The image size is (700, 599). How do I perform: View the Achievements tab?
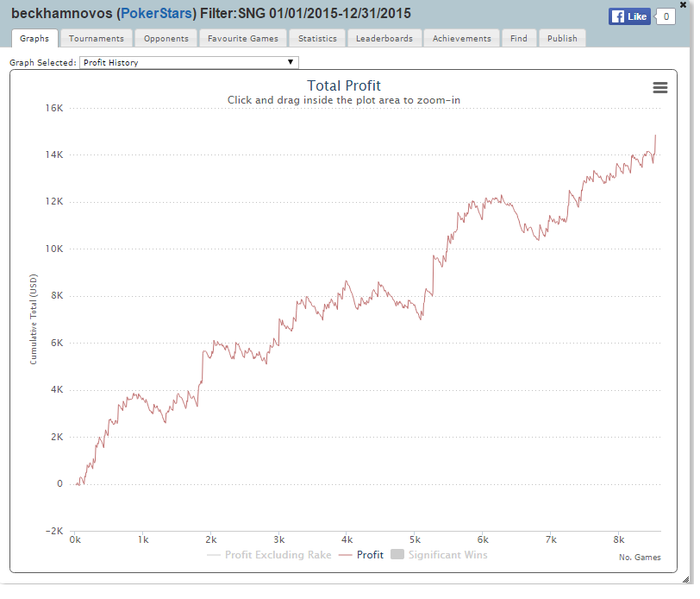[x=461, y=38]
